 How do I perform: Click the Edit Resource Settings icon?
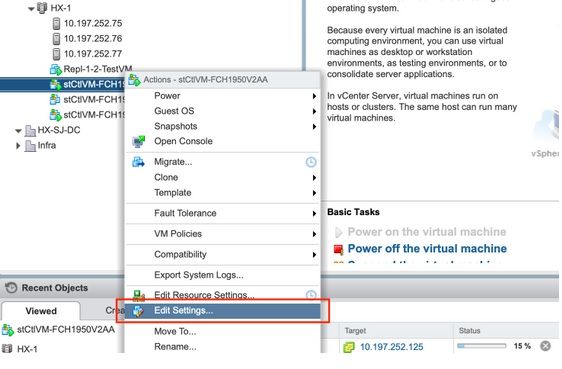point(139,296)
